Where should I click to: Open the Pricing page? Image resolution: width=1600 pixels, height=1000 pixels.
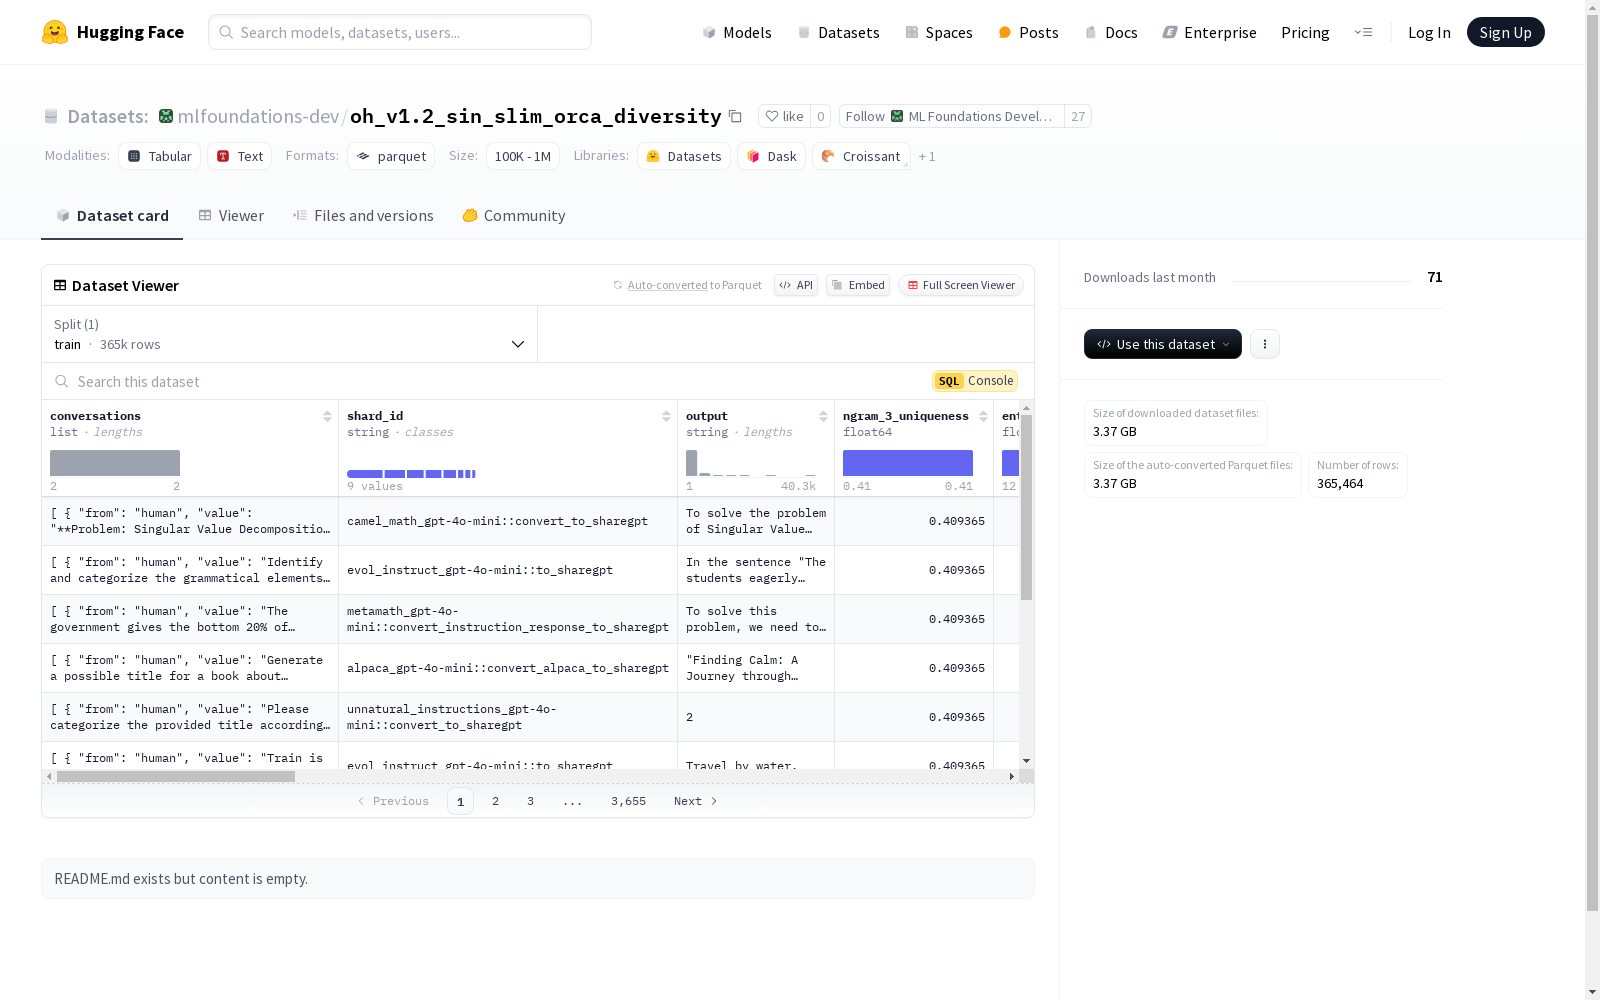coord(1305,32)
